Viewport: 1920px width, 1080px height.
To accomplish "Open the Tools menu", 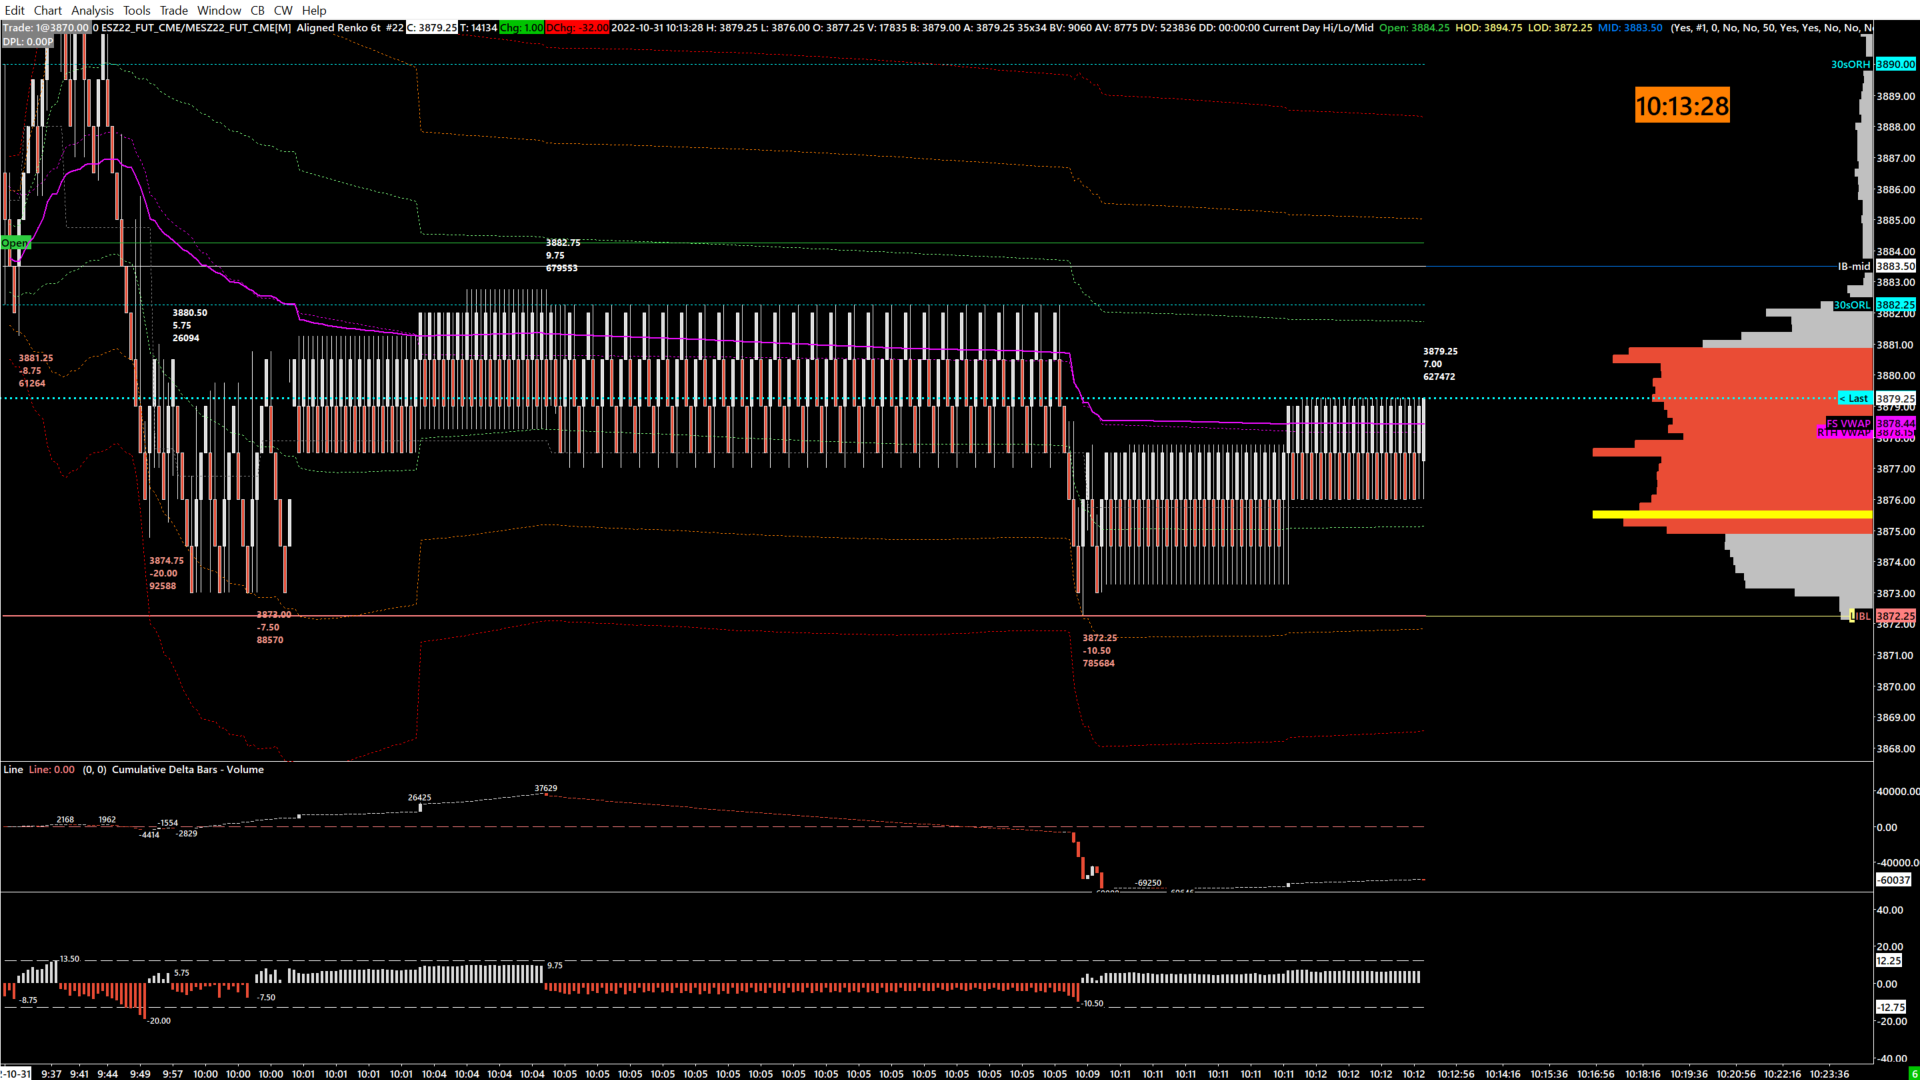I will [136, 10].
